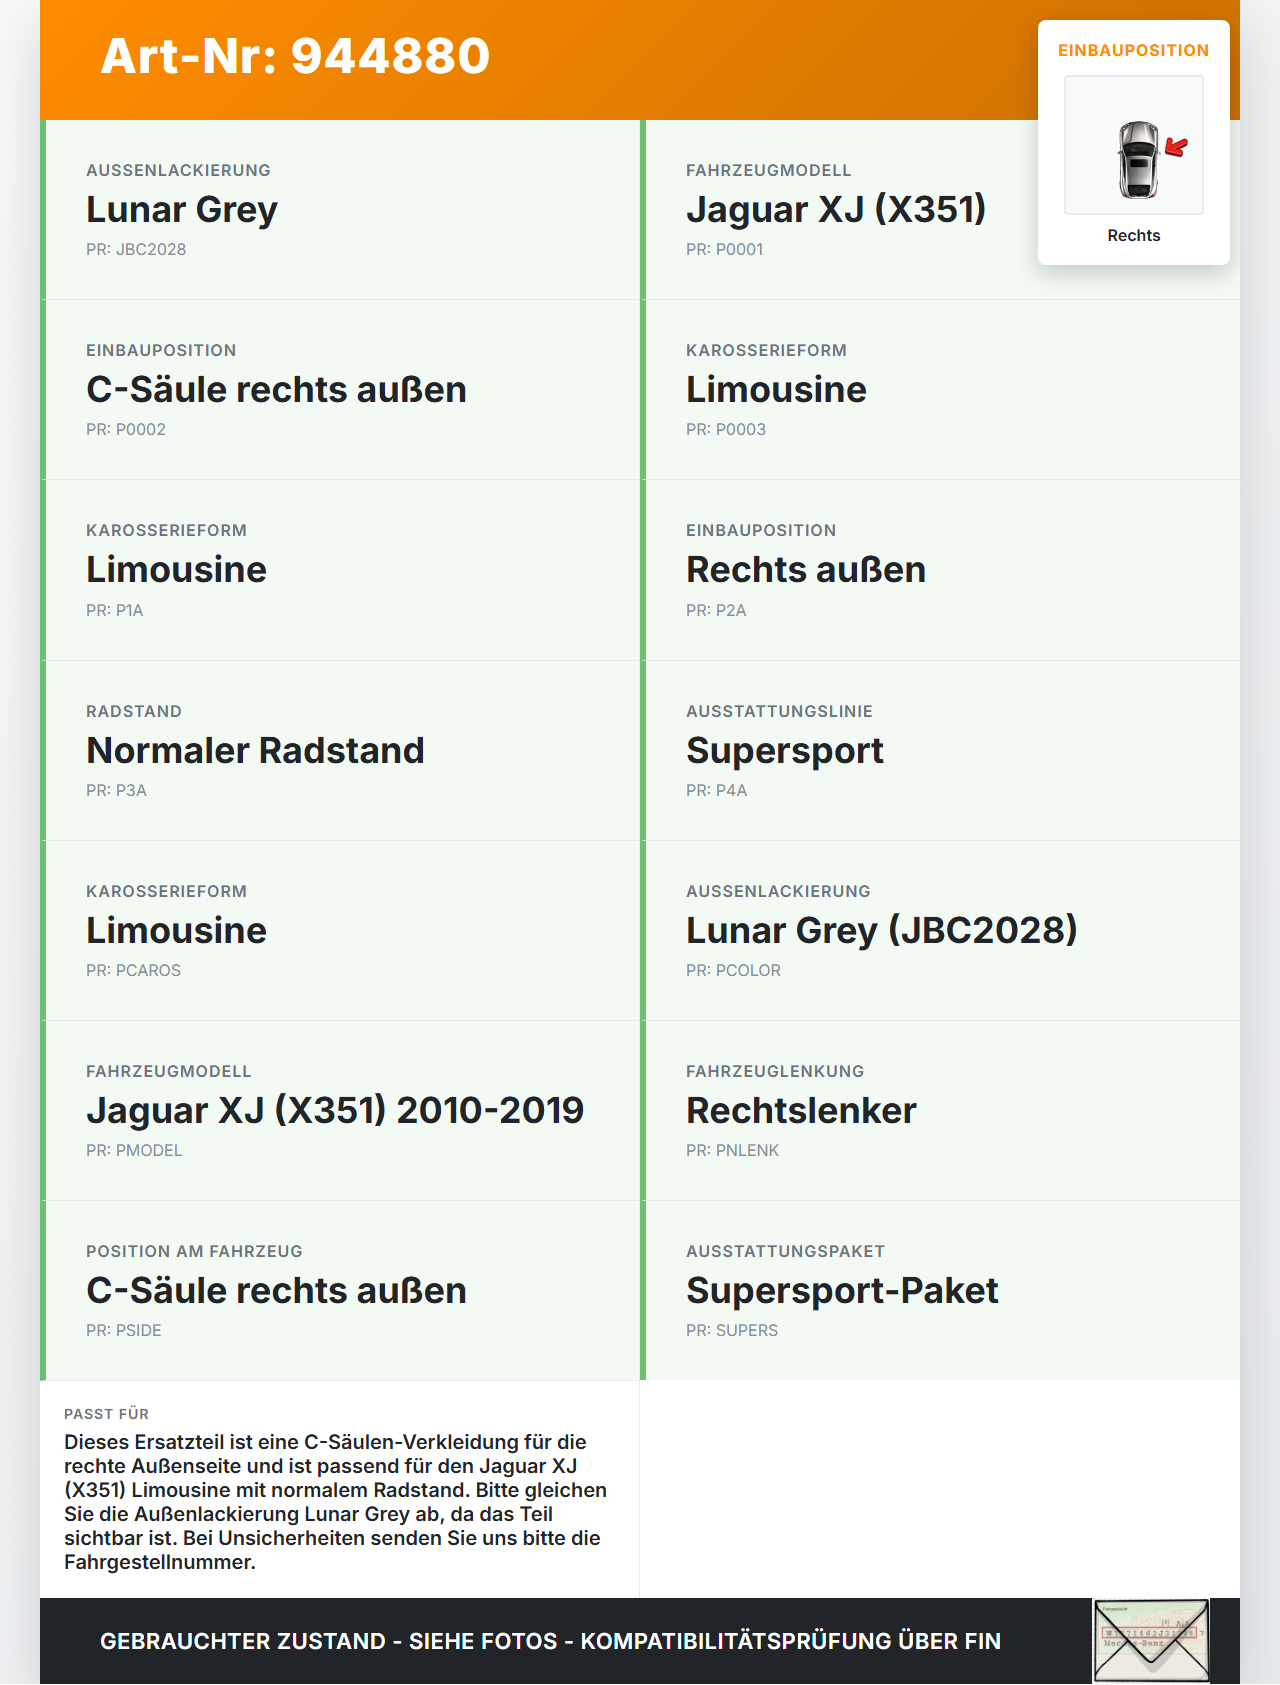Click the Art-Nr: 944880 heading
This screenshot has height=1685, width=1280.
coord(295,56)
